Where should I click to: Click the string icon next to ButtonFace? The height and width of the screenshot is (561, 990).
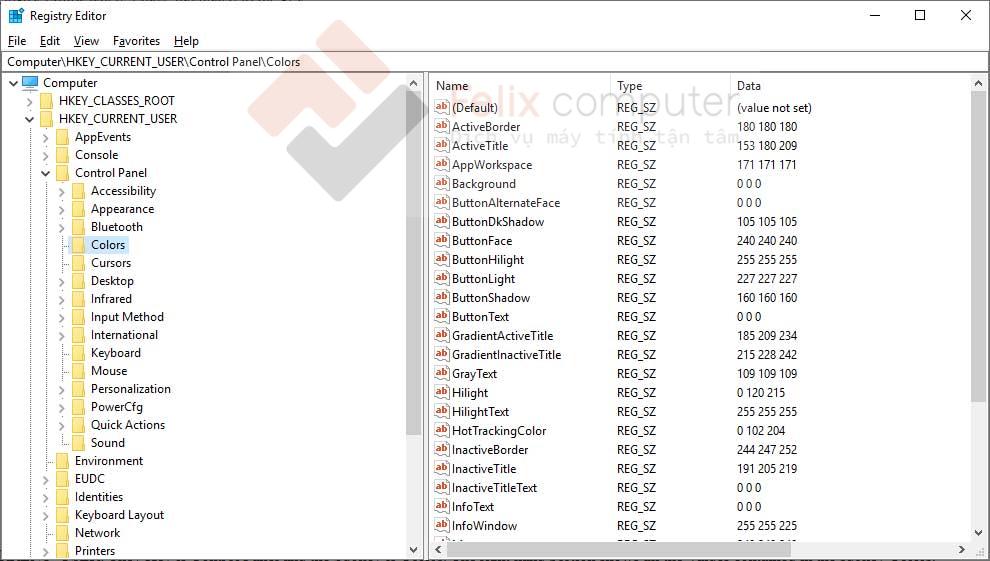click(x=442, y=241)
